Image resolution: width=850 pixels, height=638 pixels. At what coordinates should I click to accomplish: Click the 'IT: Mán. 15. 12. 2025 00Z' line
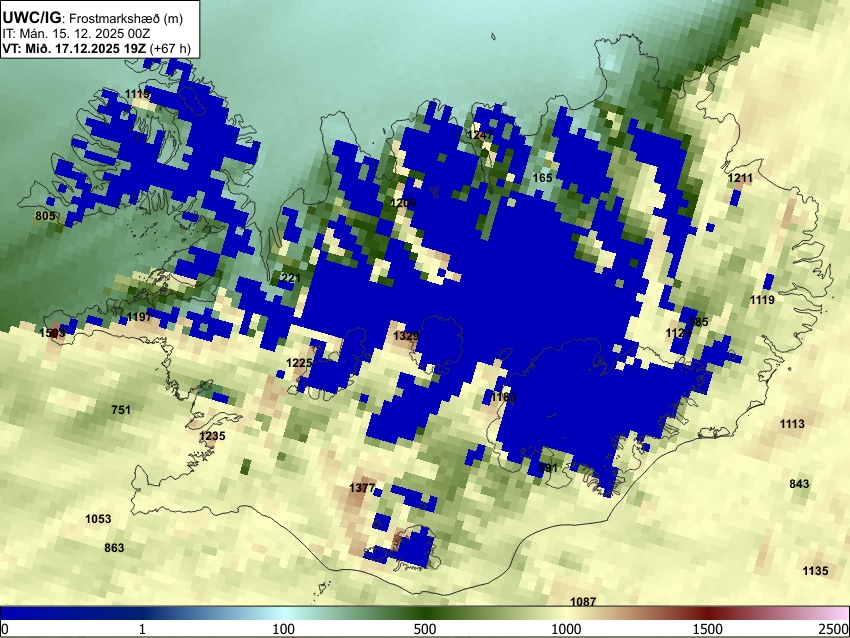76,34
